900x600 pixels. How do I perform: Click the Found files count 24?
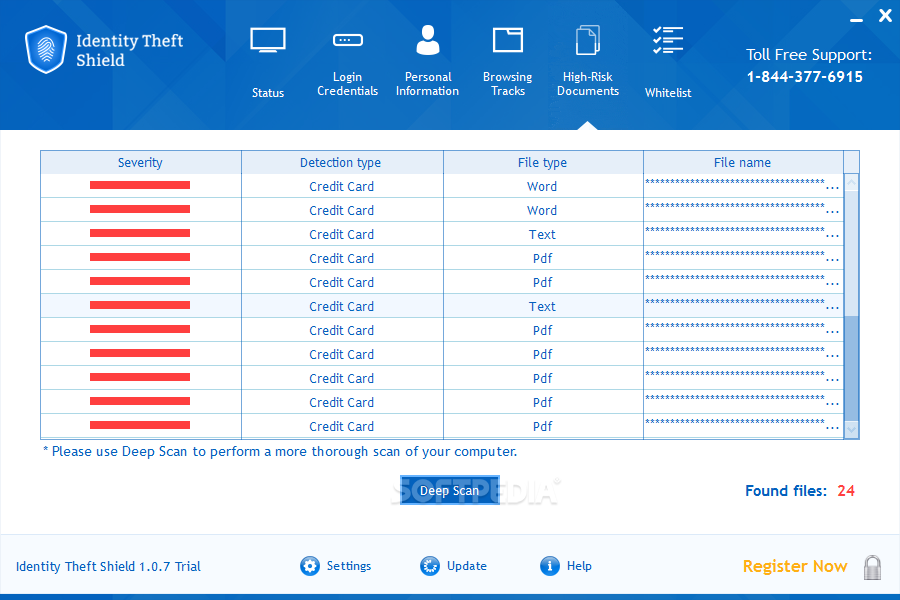(x=846, y=491)
